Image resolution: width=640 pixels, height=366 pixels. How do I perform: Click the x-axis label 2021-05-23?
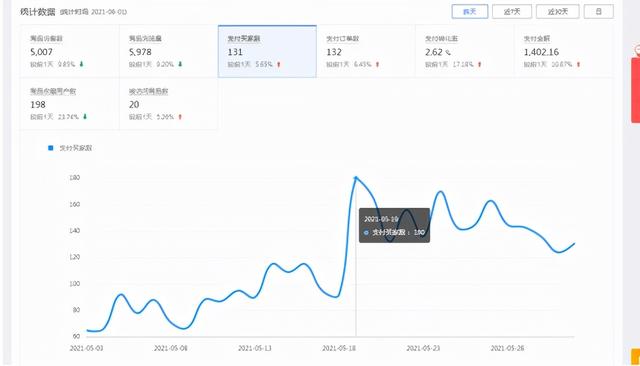(x=423, y=348)
